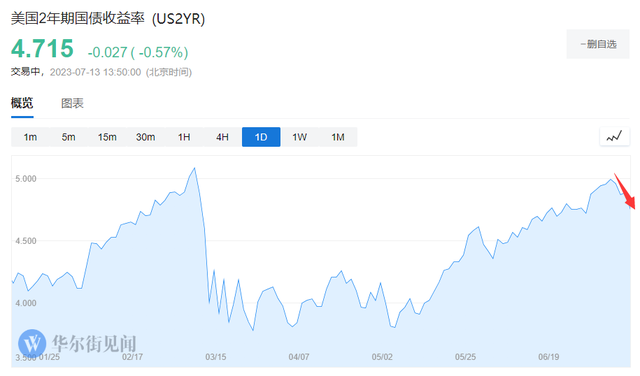Click the 03/15 date axis label

216,357
